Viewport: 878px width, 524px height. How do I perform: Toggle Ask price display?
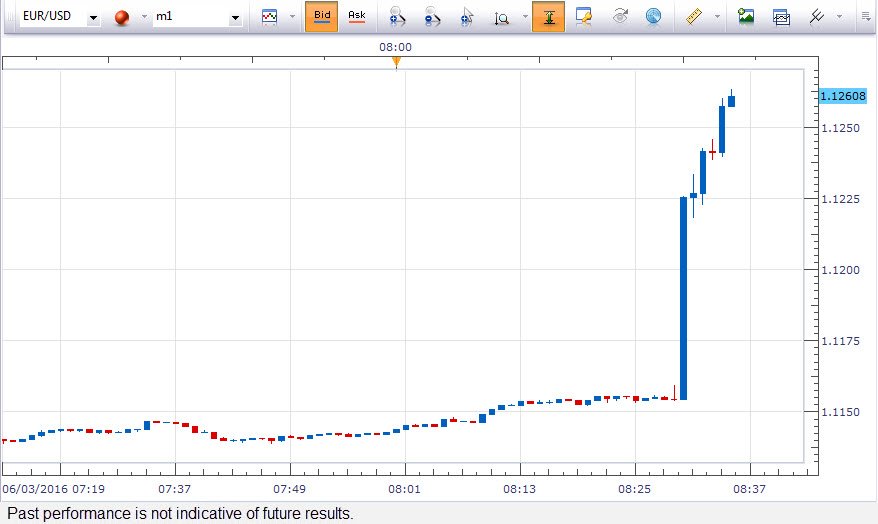[x=357, y=16]
